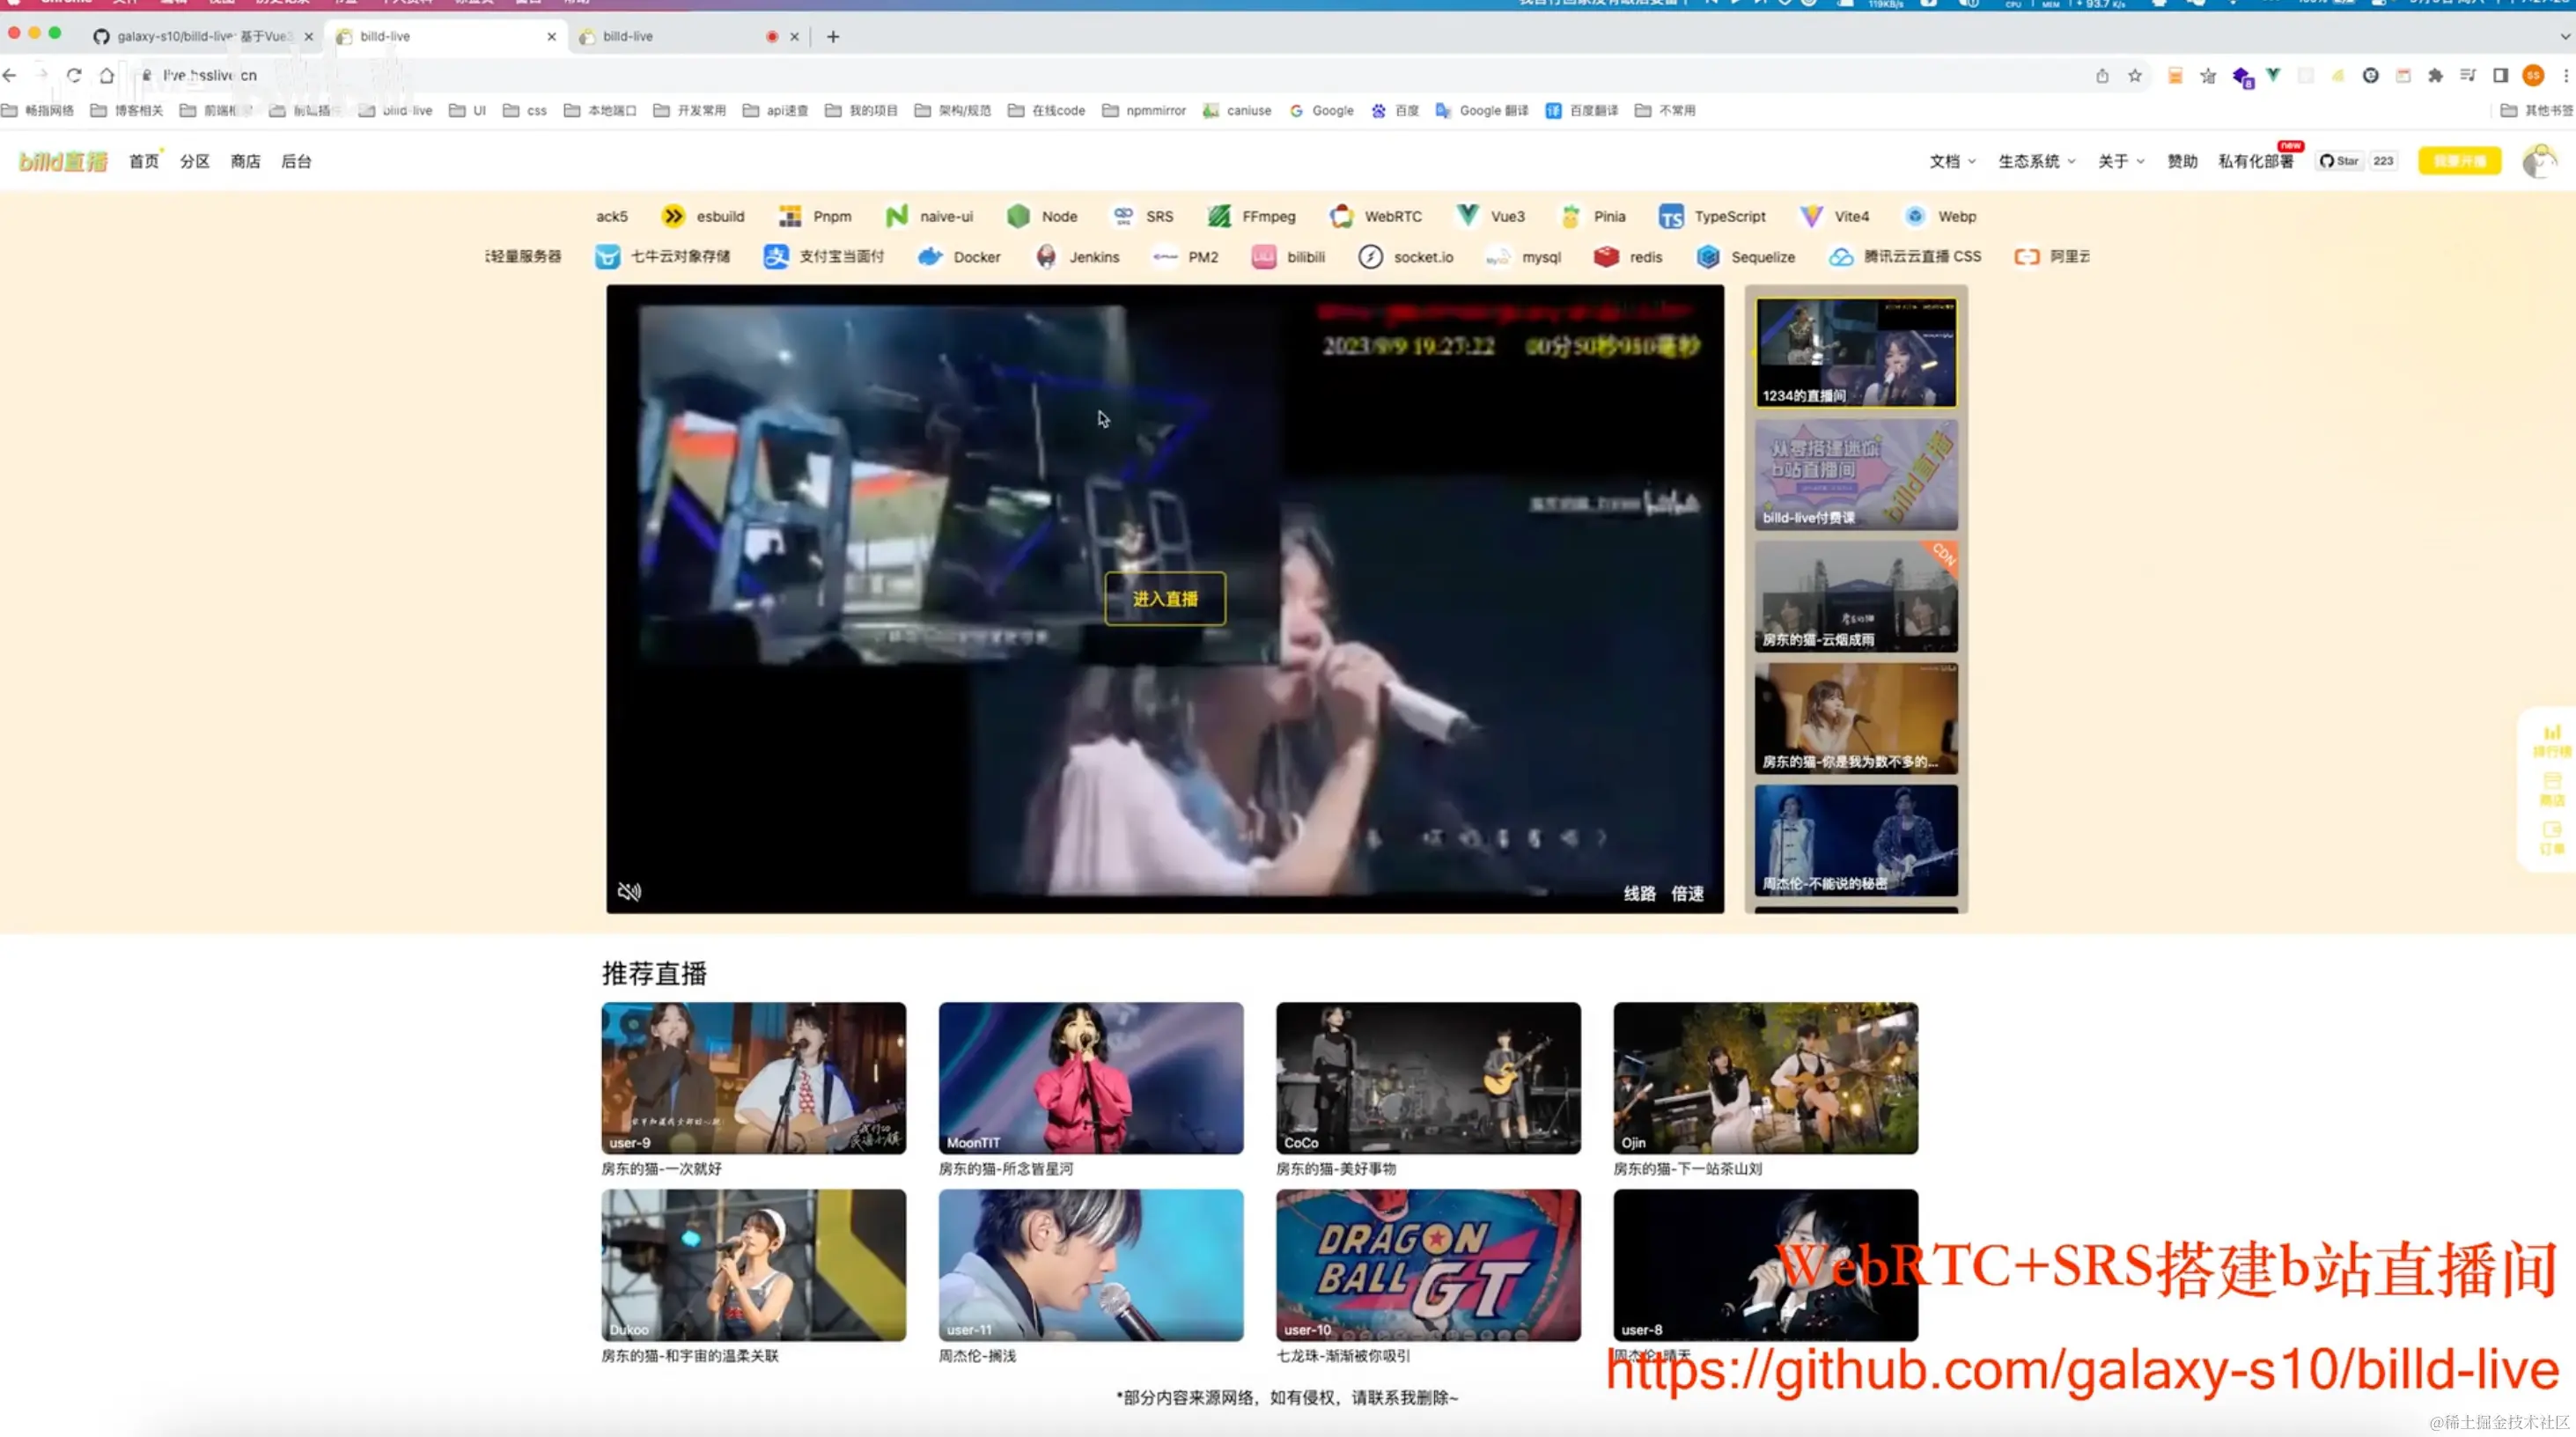The height and width of the screenshot is (1437, 2576).
Task: Open the Dukoo recommended live card
Action: click(x=753, y=1265)
